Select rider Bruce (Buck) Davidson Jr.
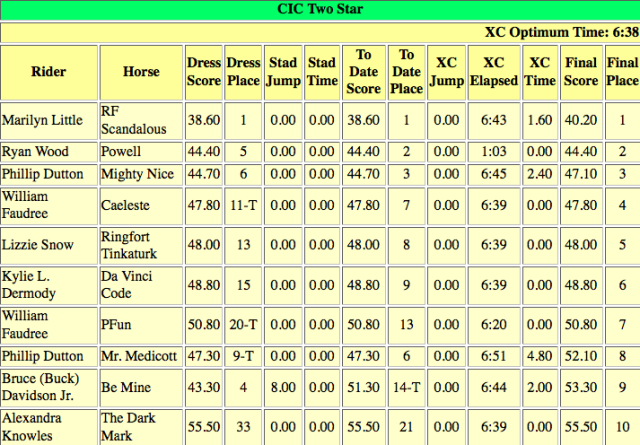The width and height of the screenshot is (640, 445). [x=40, y=387]
